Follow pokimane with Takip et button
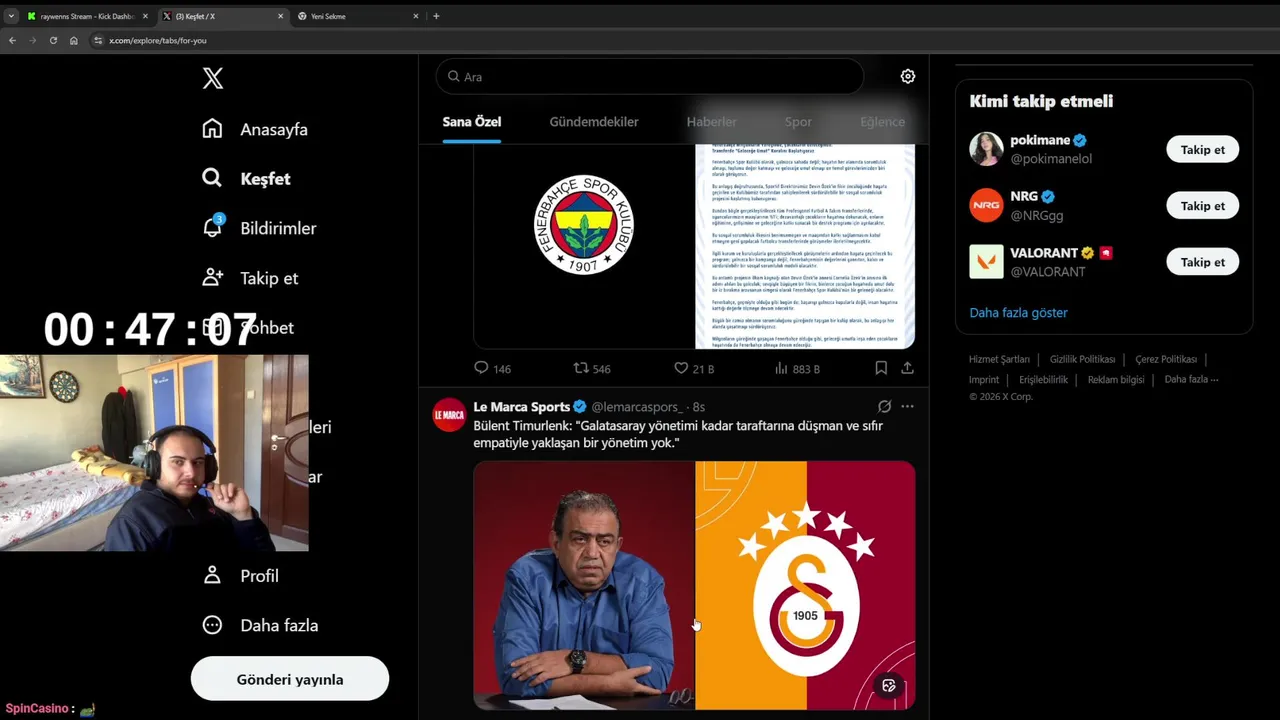 (x=1202, y=150)
